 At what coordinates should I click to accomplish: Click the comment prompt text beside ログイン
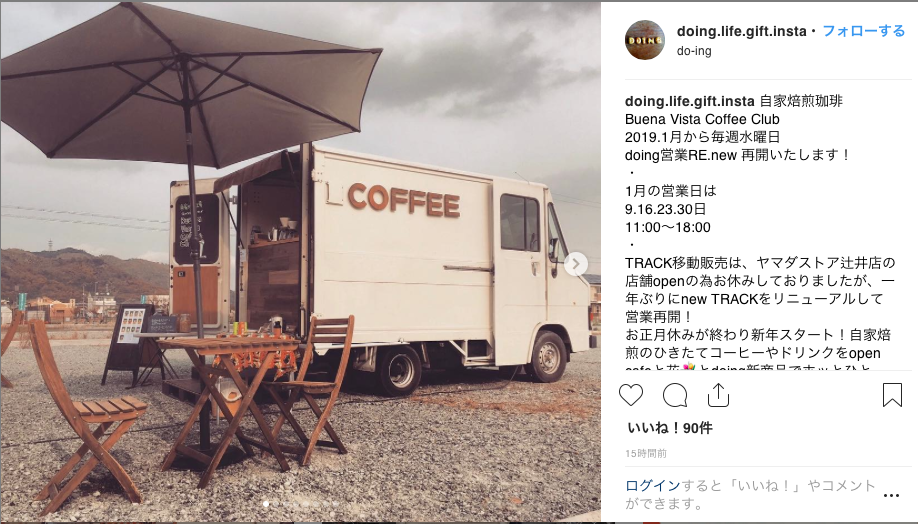[x=751, y=494]
